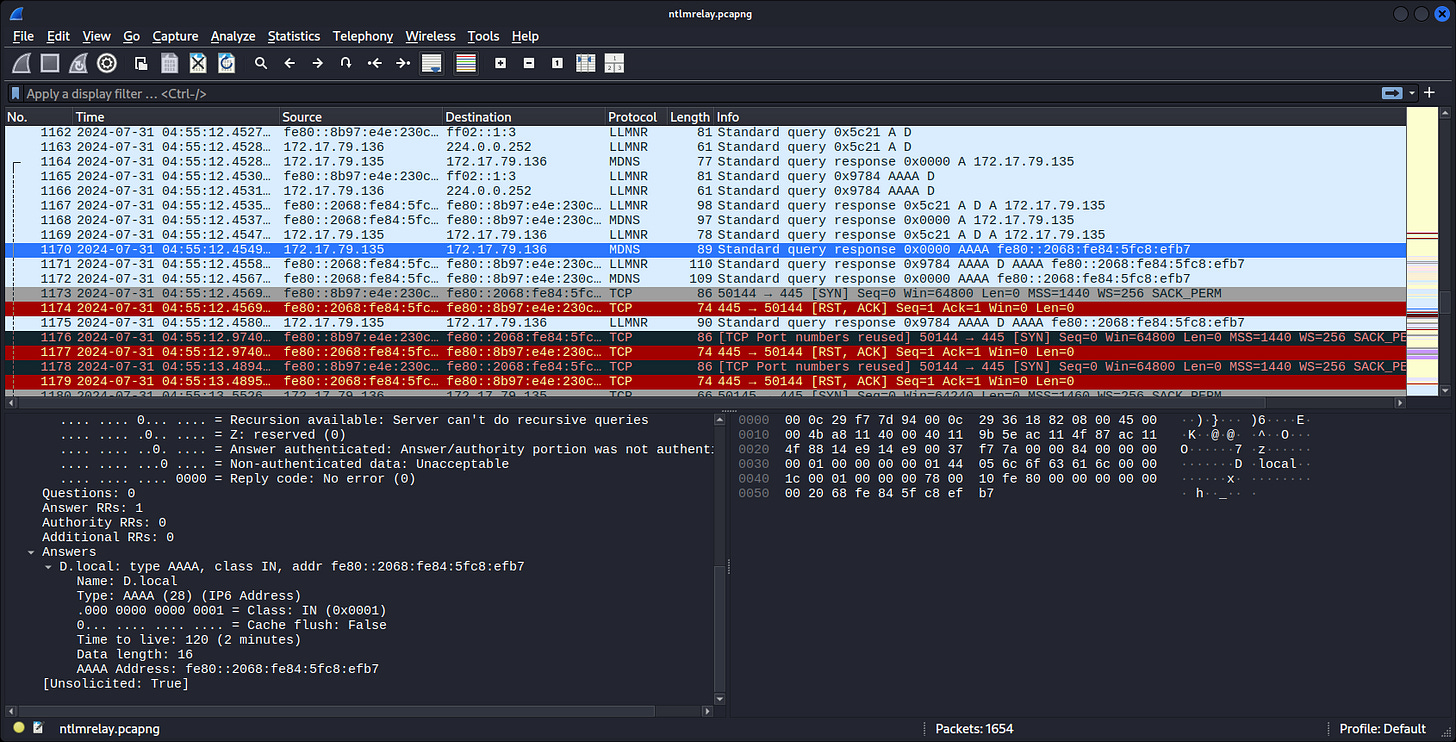Image resolution: width=1456 pixels, height=742 pixels.
Task: Click the find packet magnifier icon
Action: [261, 63]
